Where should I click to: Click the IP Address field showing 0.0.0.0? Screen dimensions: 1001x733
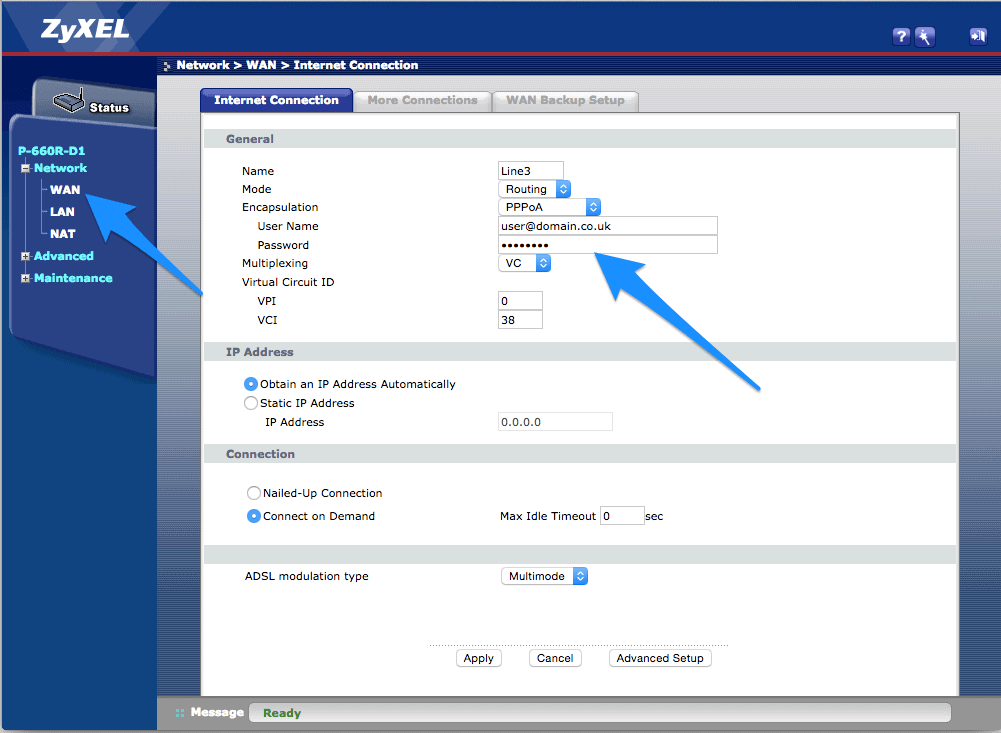click(555, 421)
